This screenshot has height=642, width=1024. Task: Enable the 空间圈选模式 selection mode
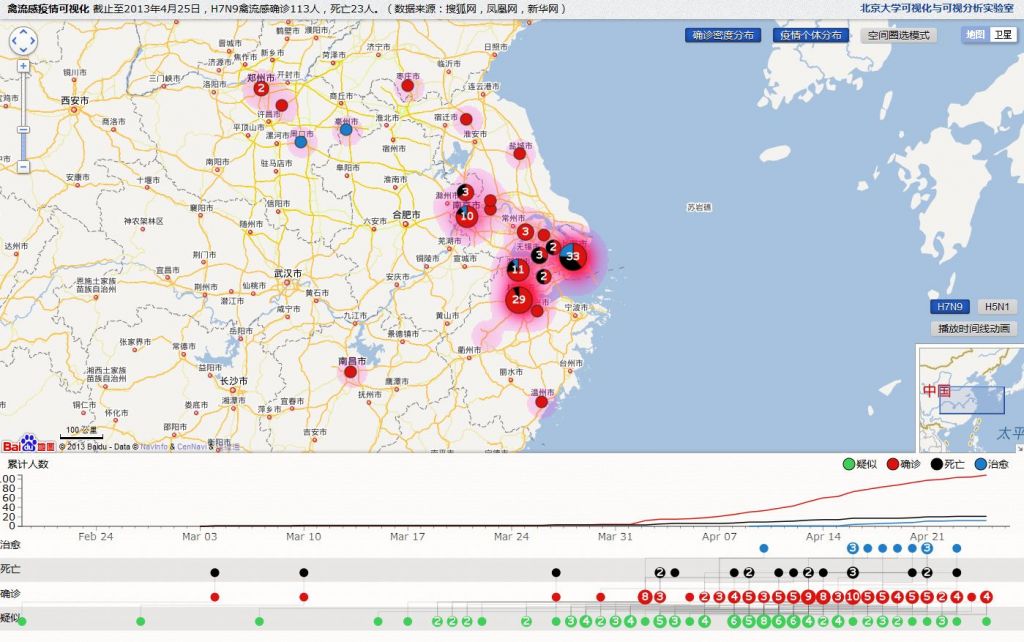coord(898,35)
